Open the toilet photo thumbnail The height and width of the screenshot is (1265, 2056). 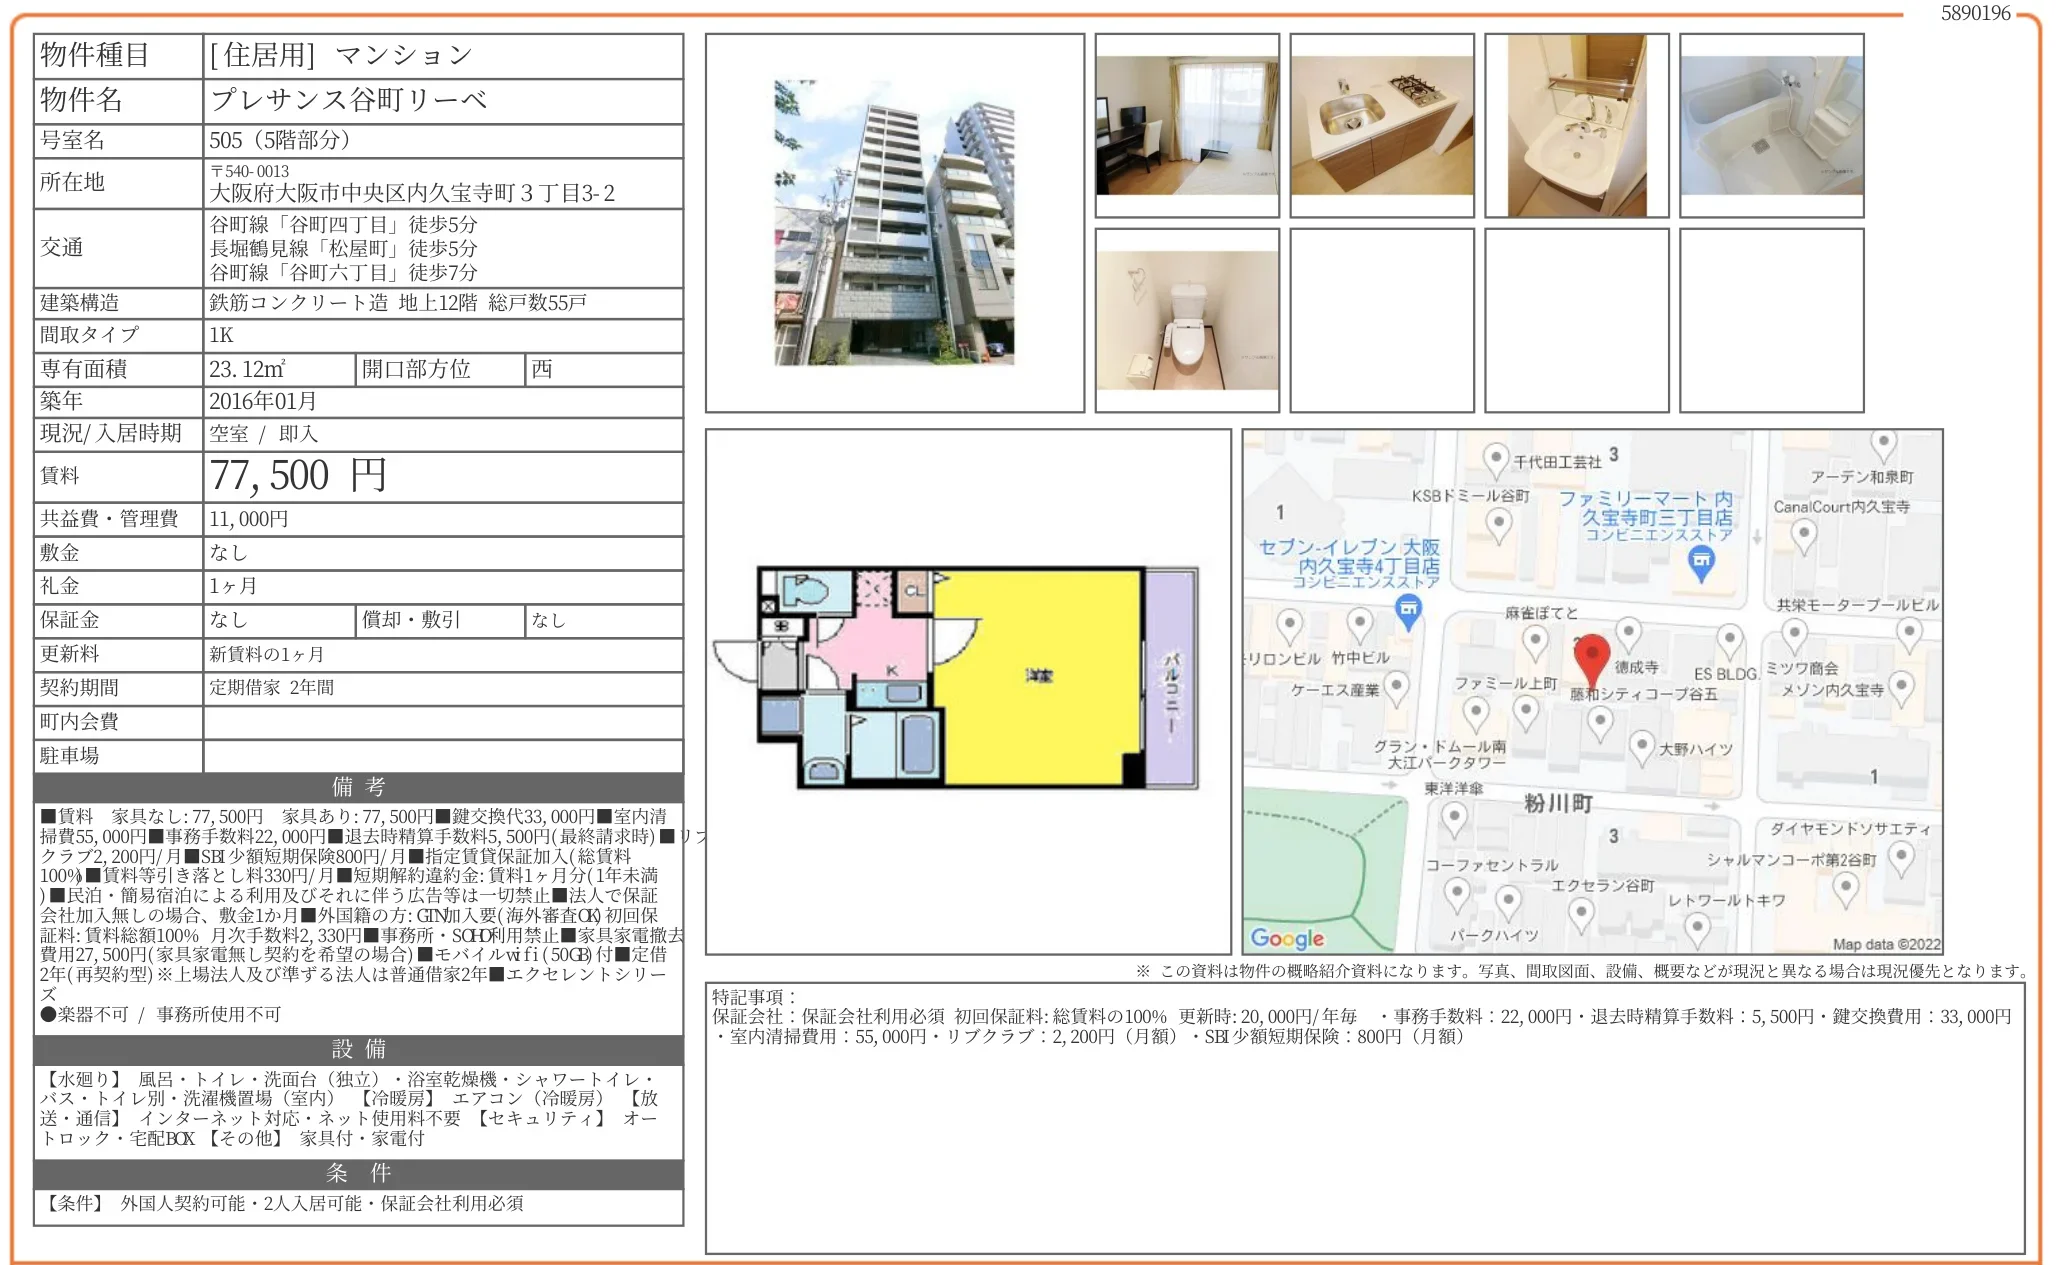1187,320
